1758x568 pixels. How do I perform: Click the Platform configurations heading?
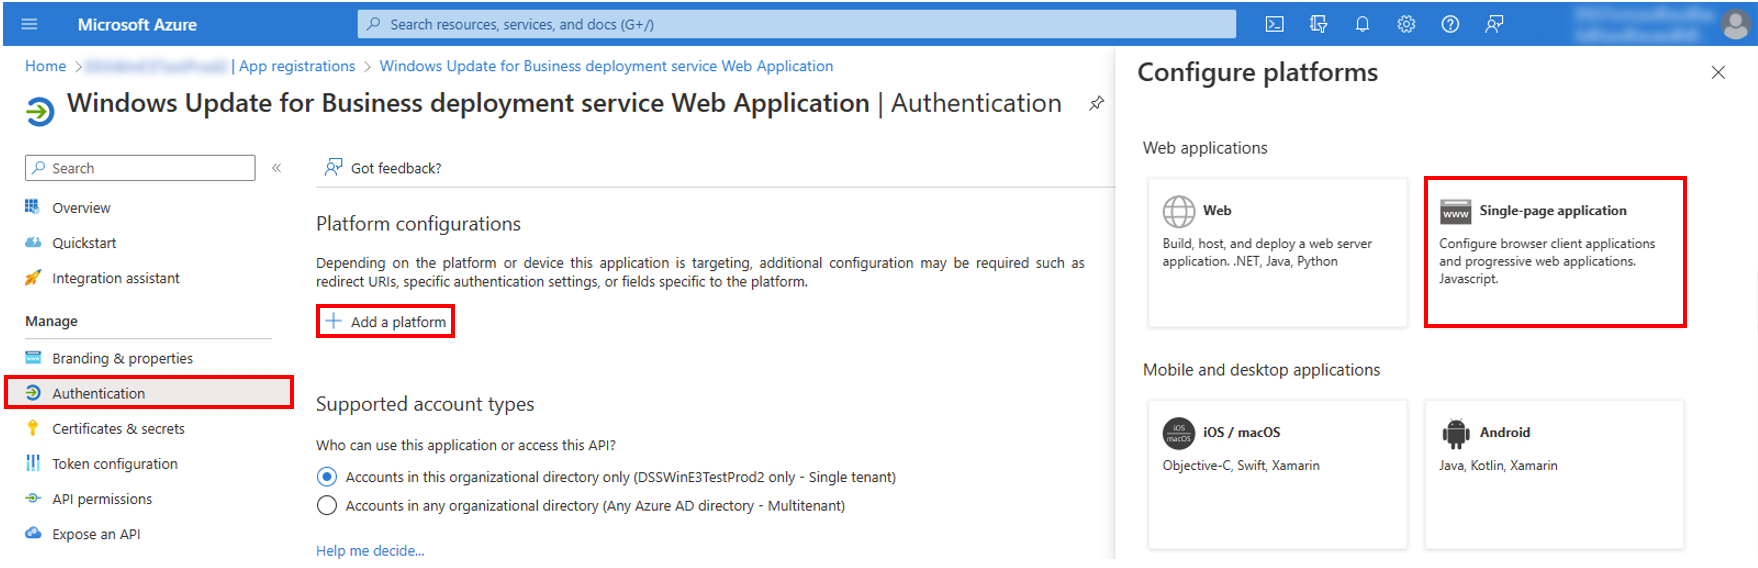pos(418,224)
